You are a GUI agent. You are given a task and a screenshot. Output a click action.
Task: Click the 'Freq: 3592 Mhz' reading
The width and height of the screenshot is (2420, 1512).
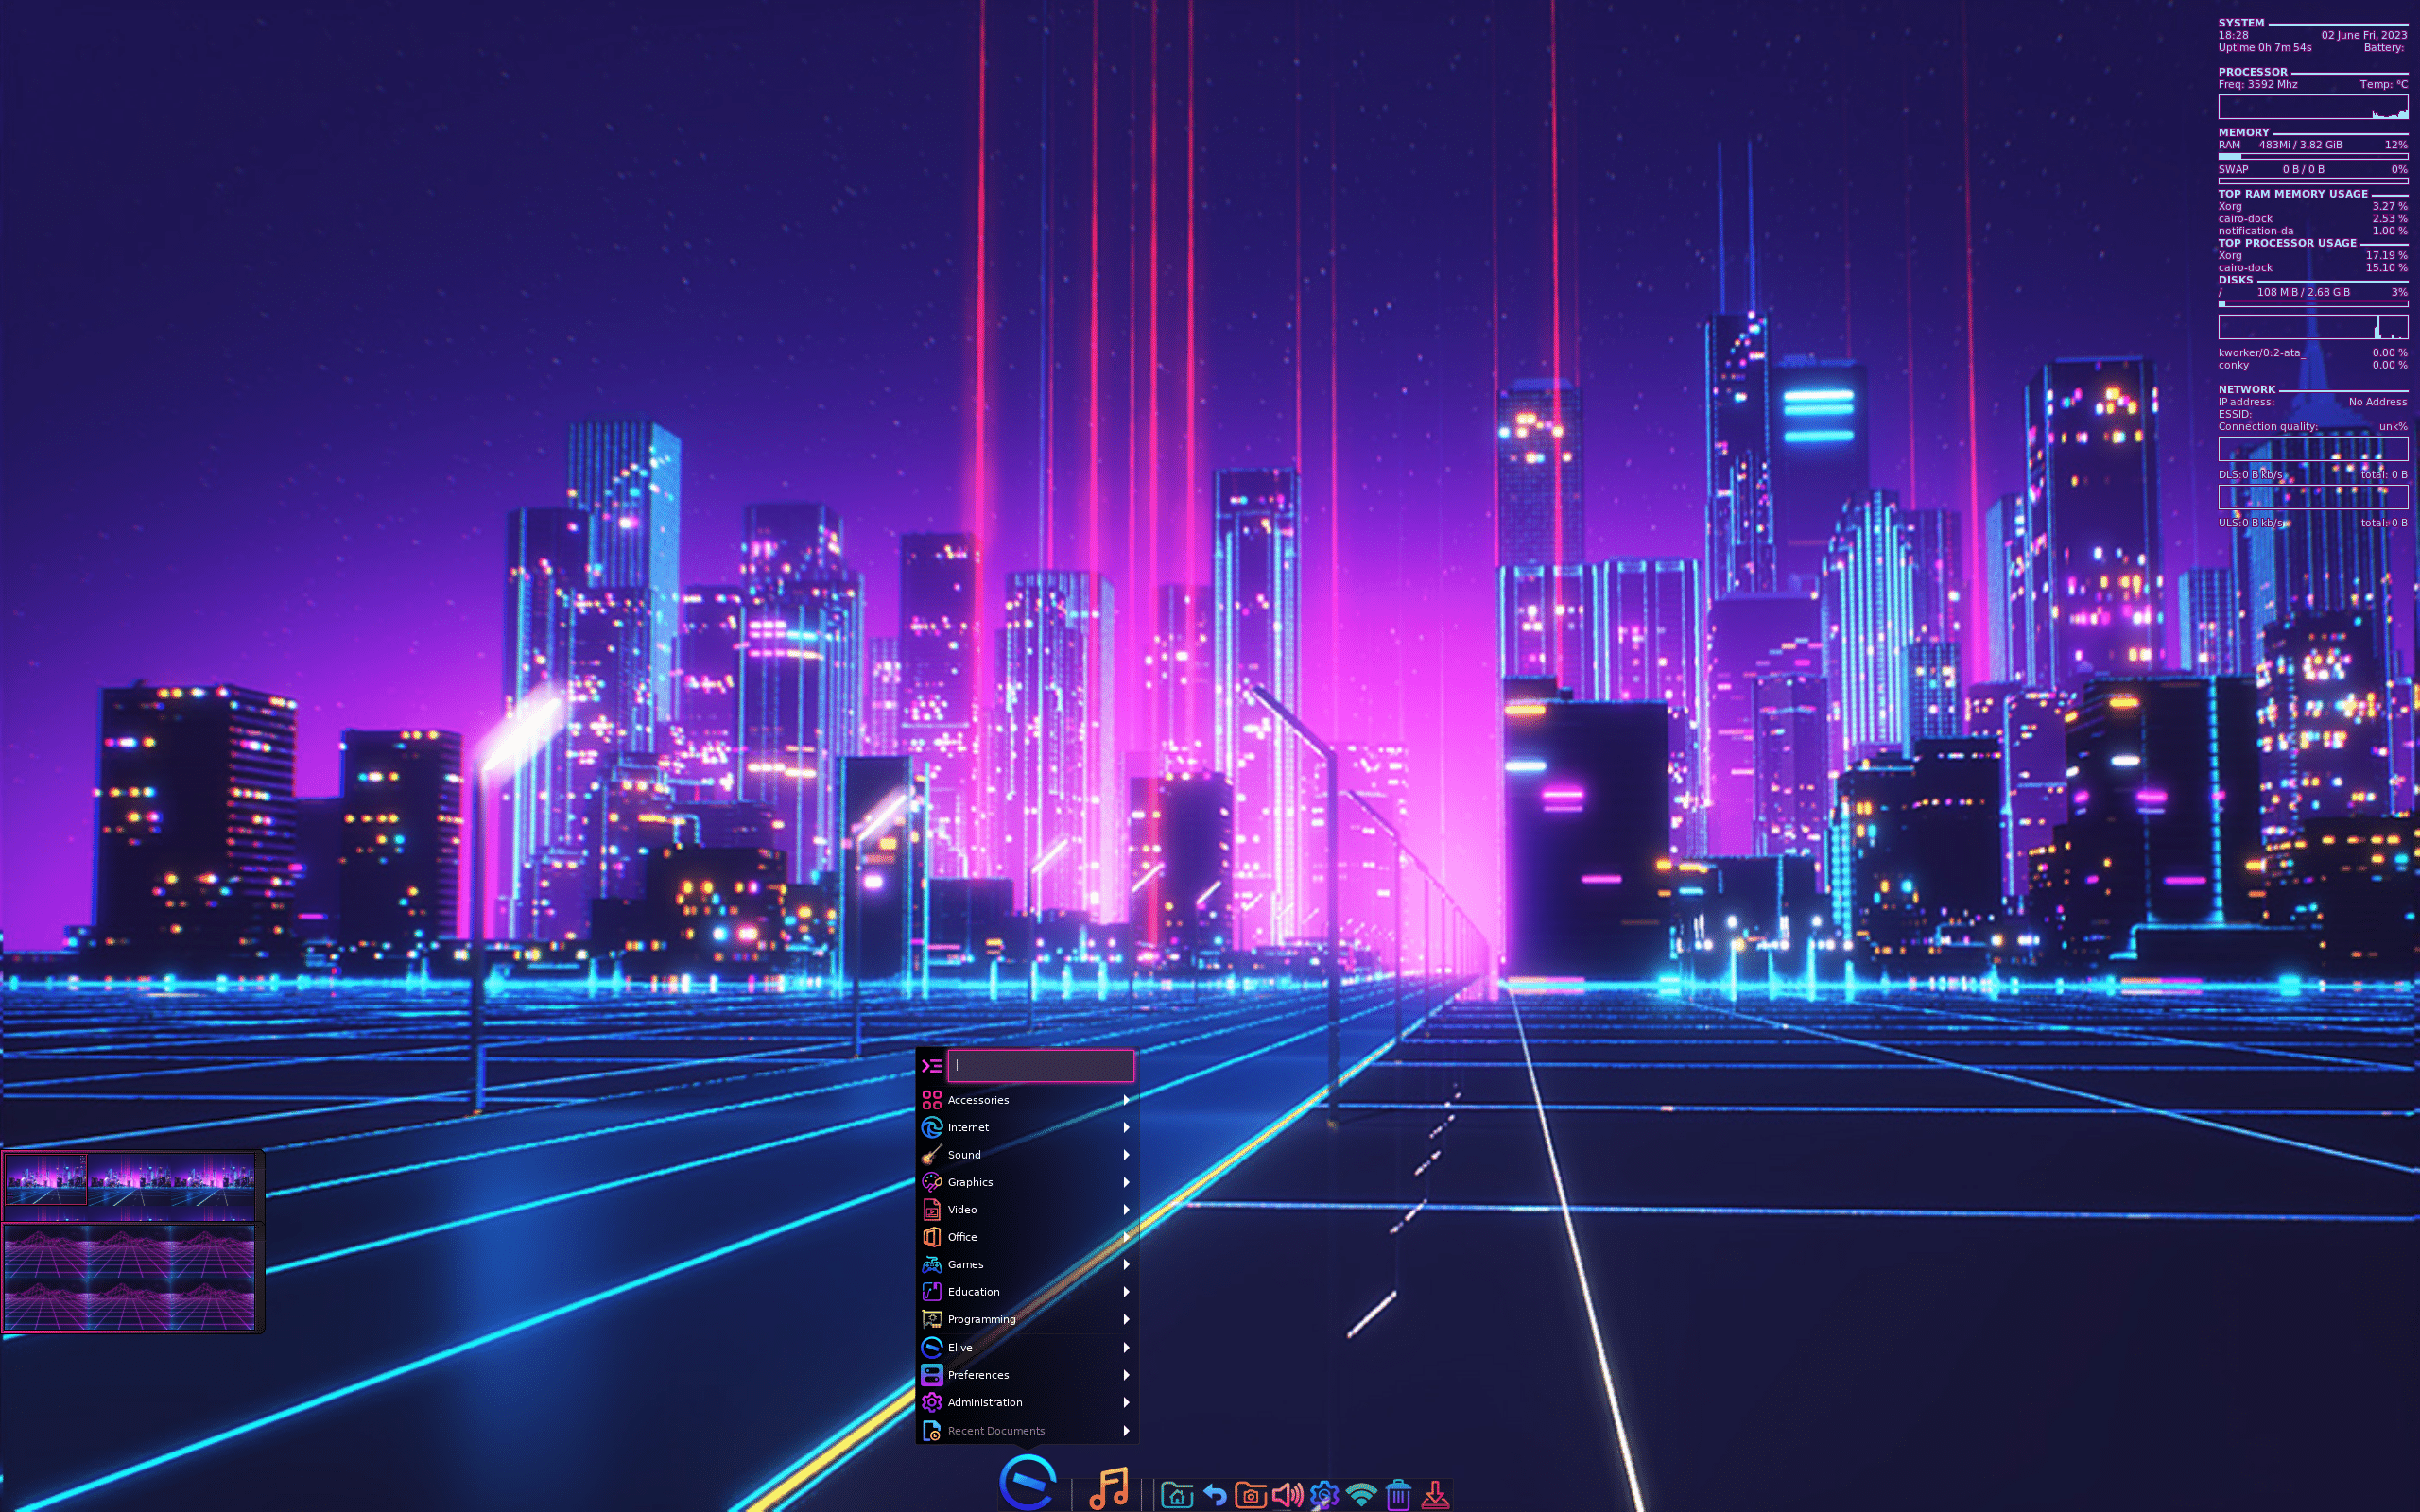tap(2257, 84)
